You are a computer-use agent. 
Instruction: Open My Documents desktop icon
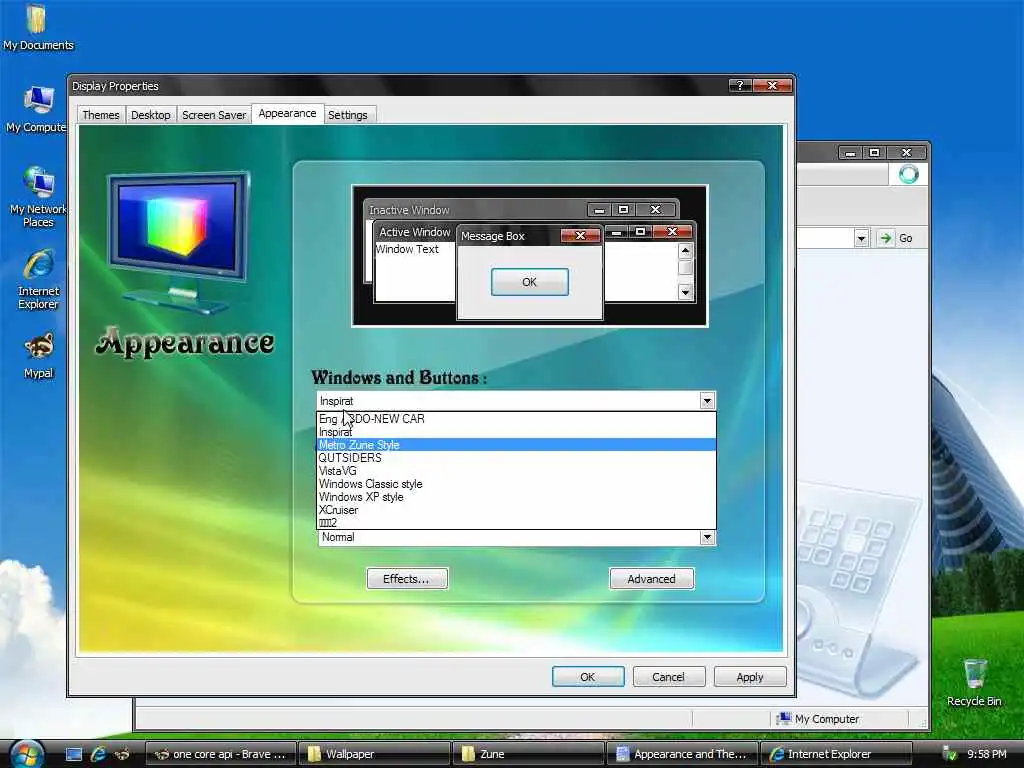click(37, 26)
